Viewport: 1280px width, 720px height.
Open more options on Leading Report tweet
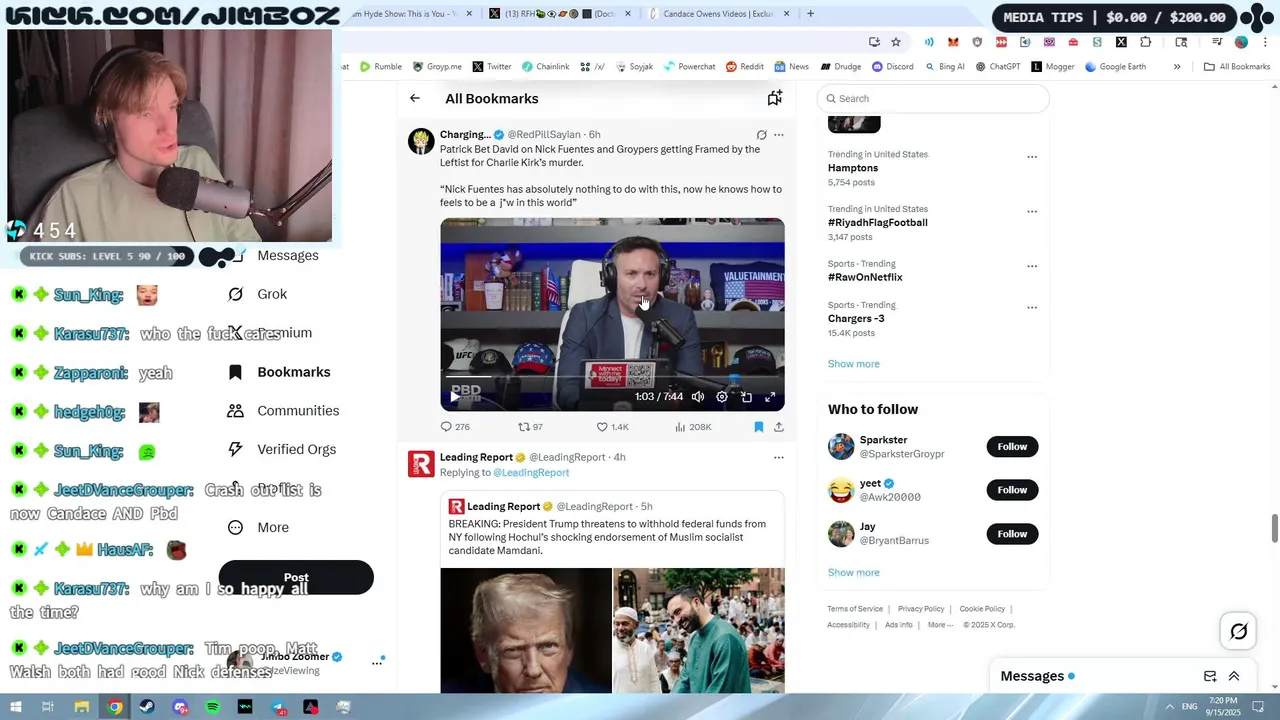click(779, 458)
